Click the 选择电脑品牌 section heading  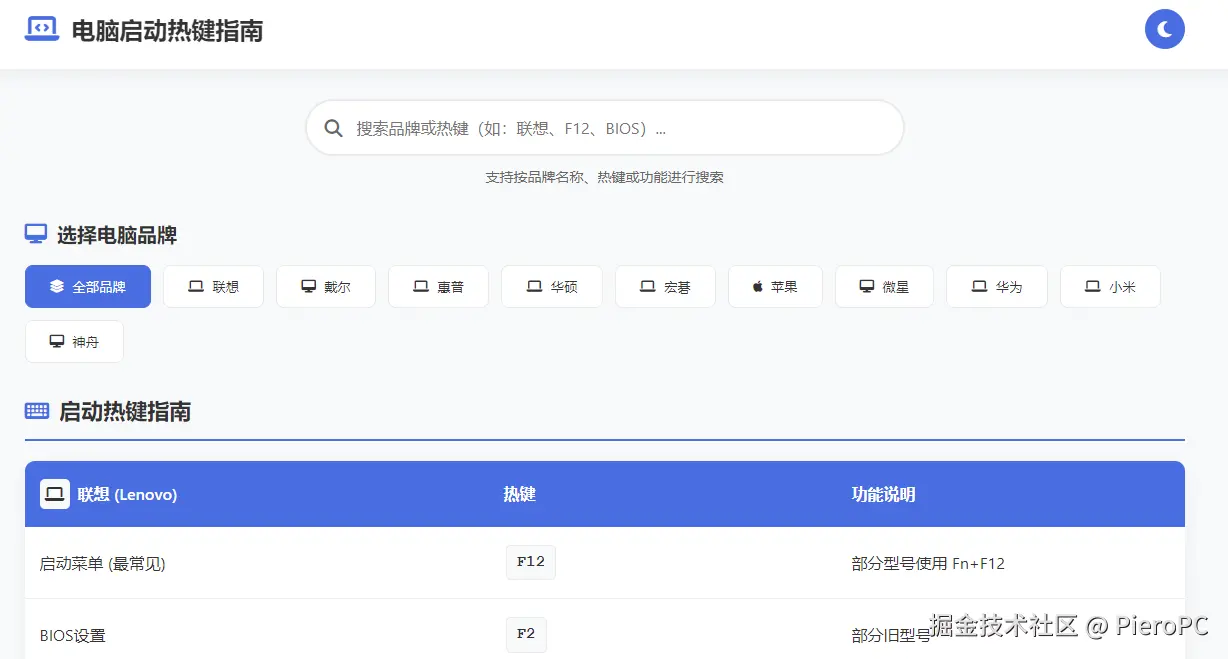click(x=117, y=236)
